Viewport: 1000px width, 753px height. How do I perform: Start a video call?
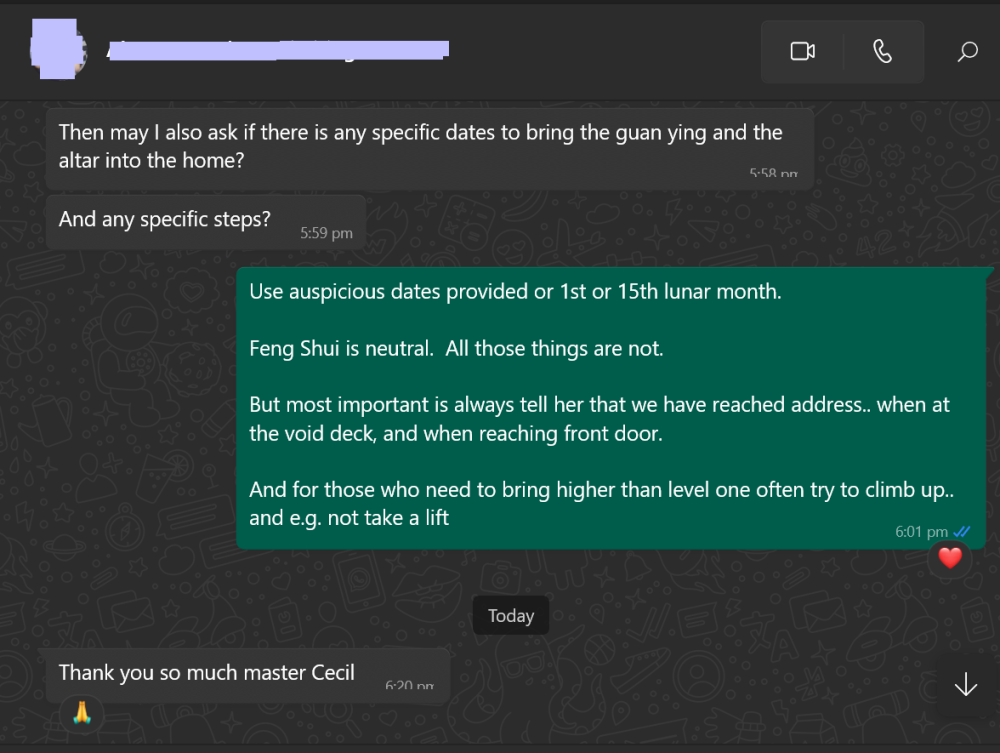click(x=802, y=51)
